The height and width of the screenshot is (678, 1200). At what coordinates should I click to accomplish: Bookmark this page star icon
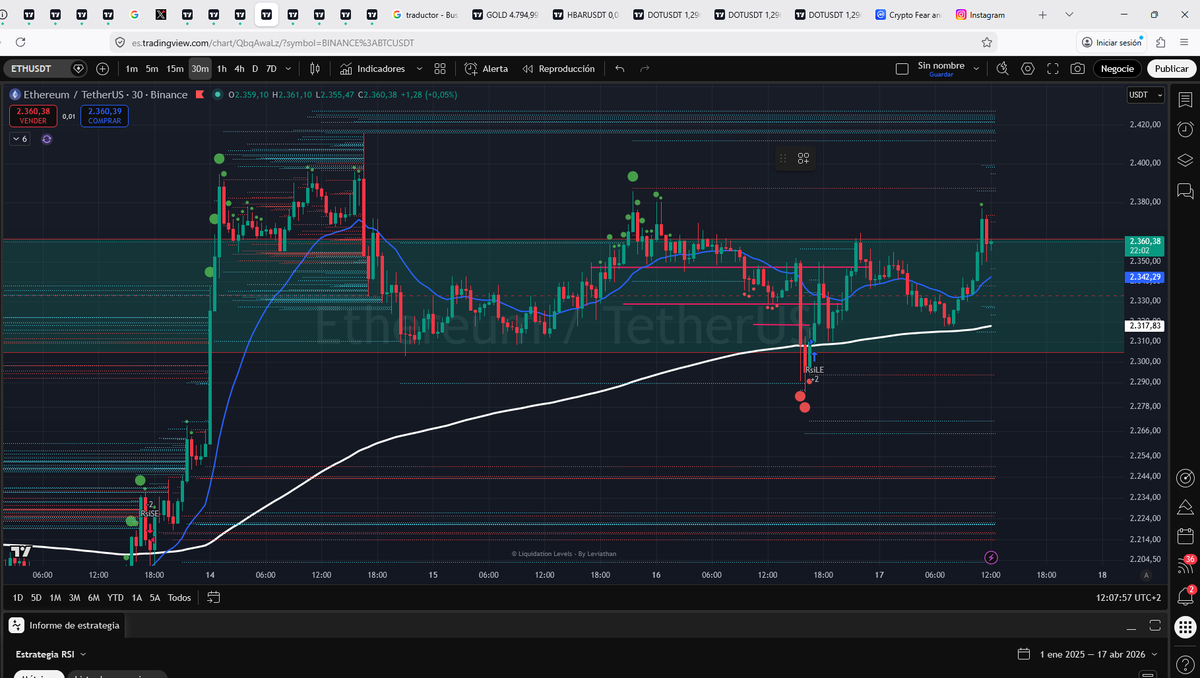coord(987,43)
